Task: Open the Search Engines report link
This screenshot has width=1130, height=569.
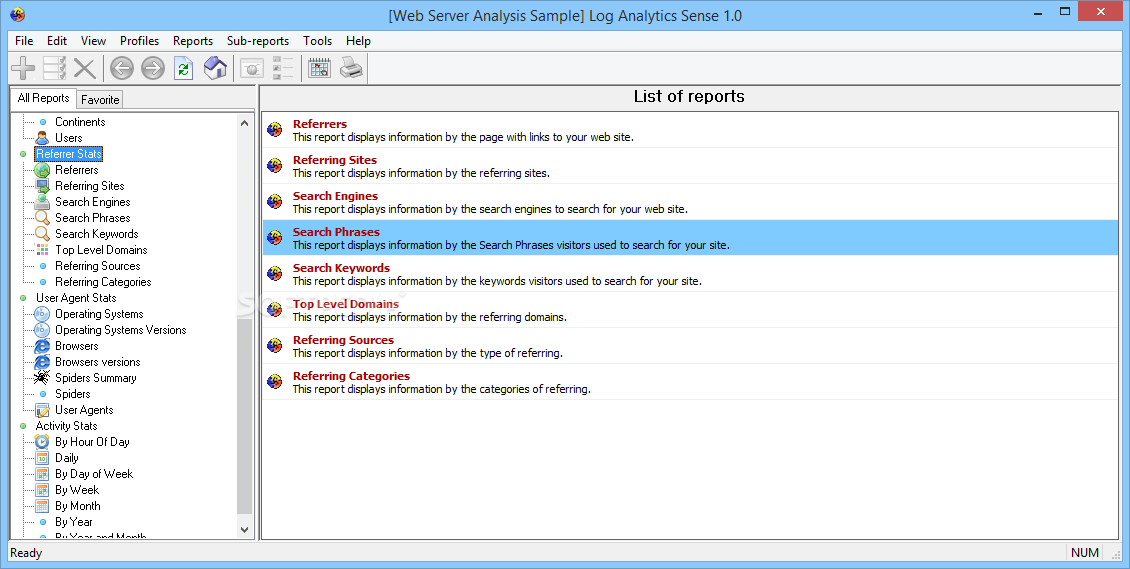Action: 335,196
